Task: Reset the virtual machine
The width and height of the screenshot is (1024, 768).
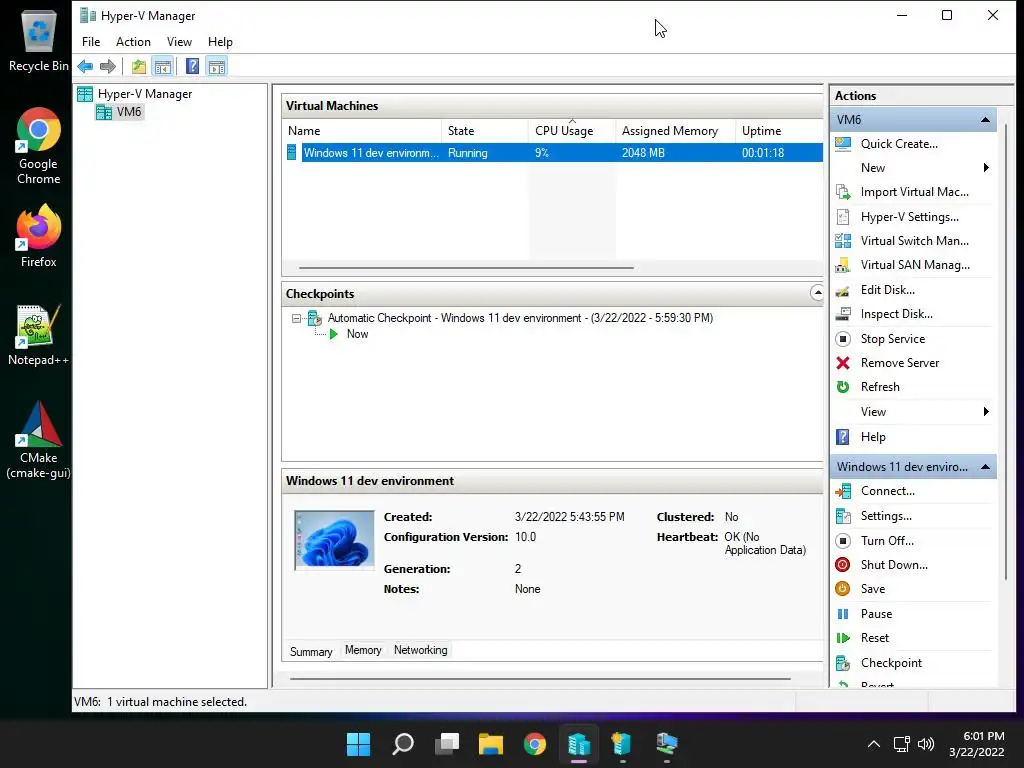Action: [x=874, y=638]
